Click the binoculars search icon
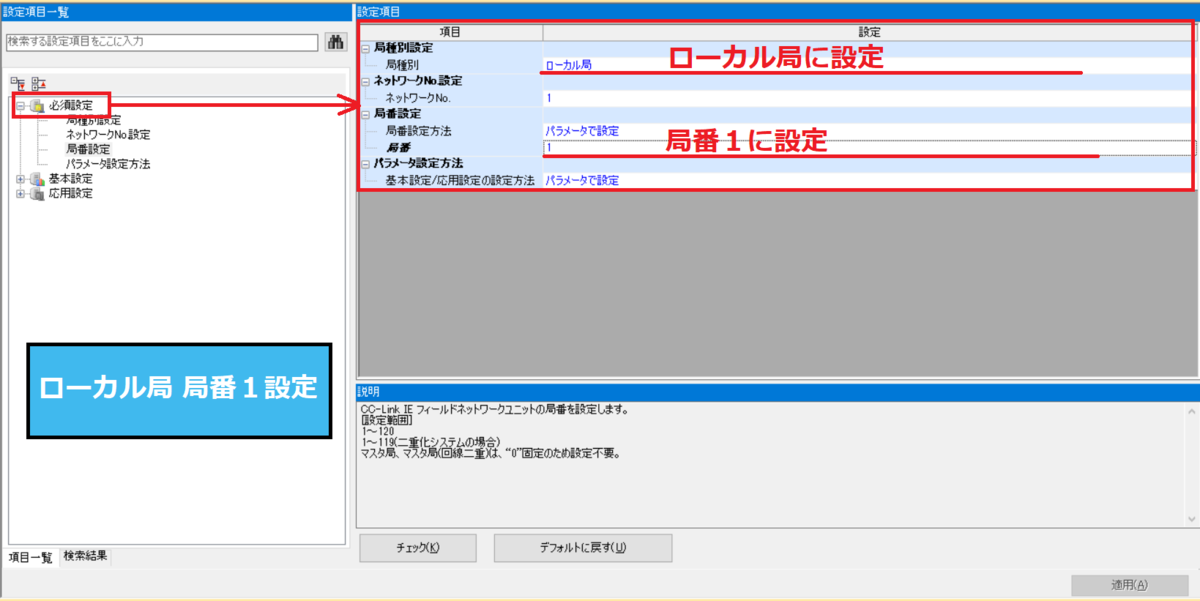The height and width of the screenshot is (601, 1200). (x=336, y=42)
